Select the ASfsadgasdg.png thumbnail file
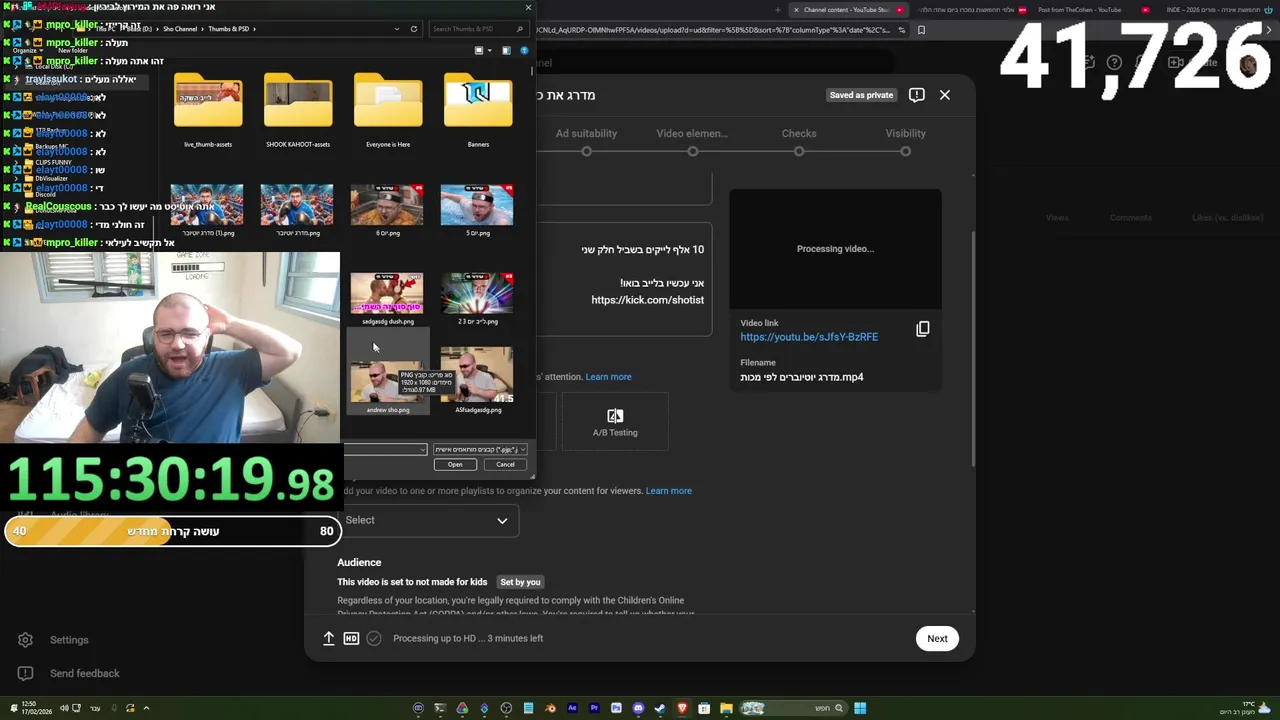The width and height of the screenshot is (1280, 720). (x=478, y=380)
